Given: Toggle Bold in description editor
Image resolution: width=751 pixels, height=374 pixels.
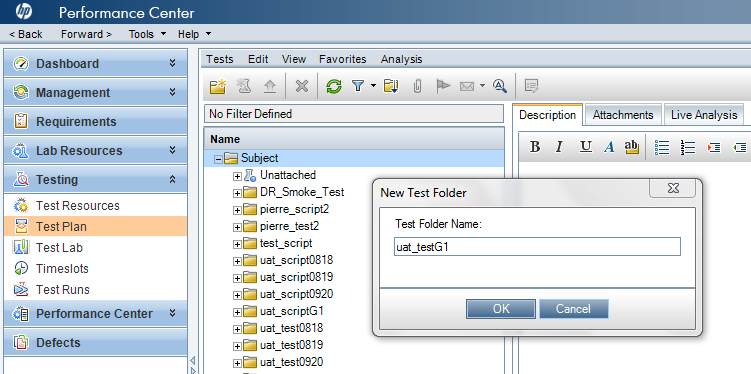Looking at the screenshot, I should [x=535, y=147].
